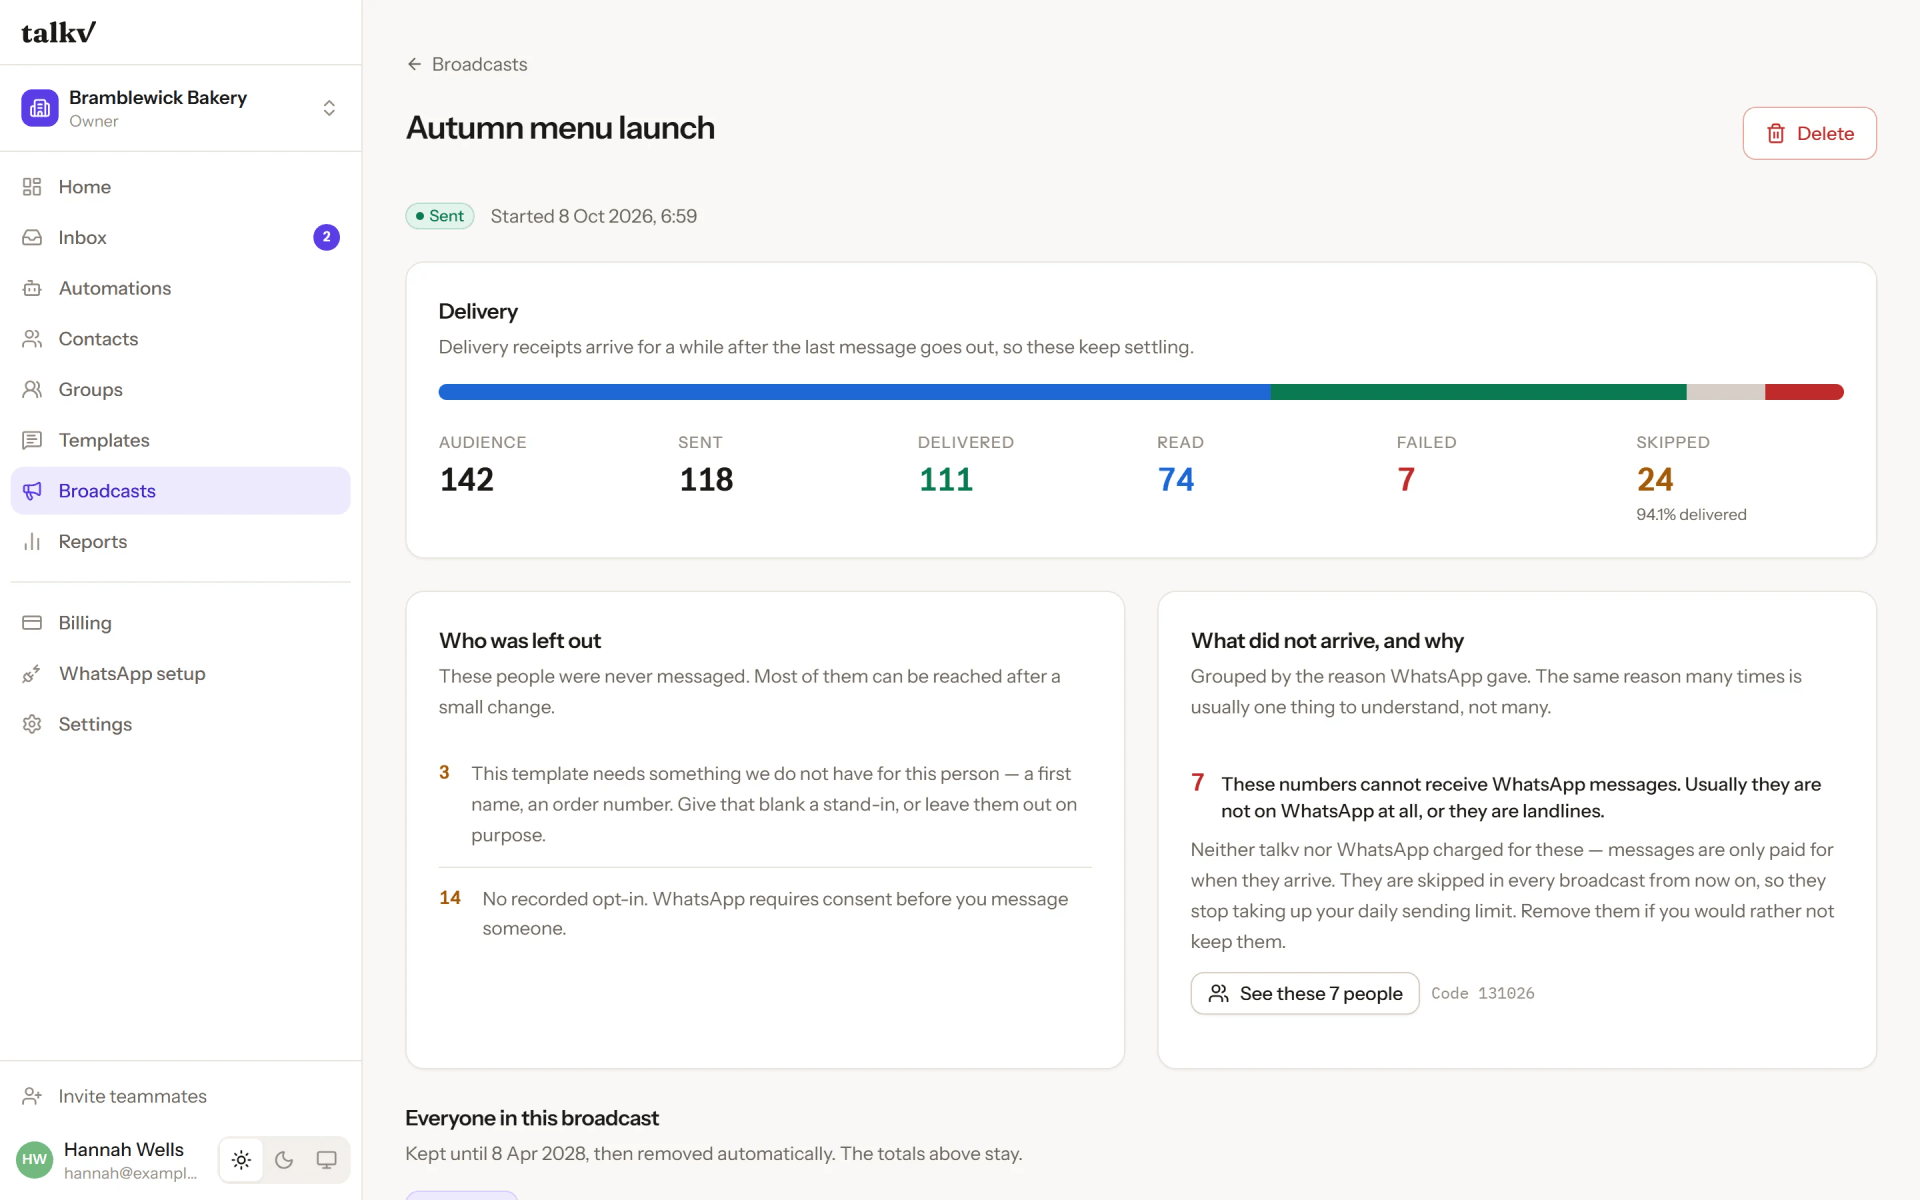Switch to dark theme
Viewport: 1920px width, 1200px height.
(284, 1160)
